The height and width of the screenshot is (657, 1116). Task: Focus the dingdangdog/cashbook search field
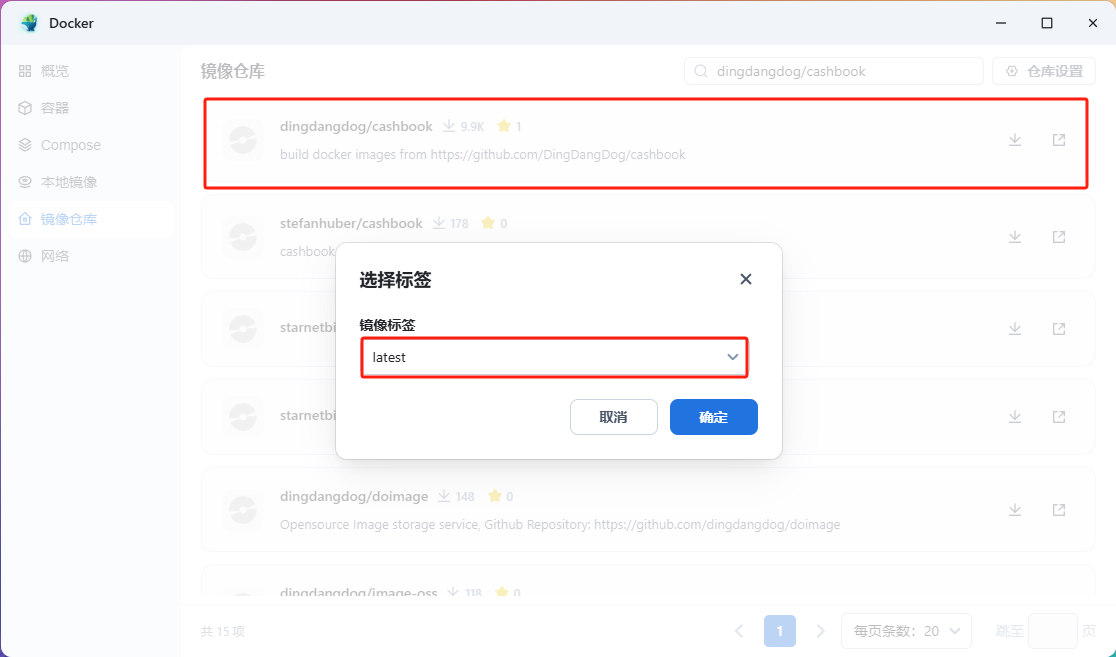click(x=833, y=71)
